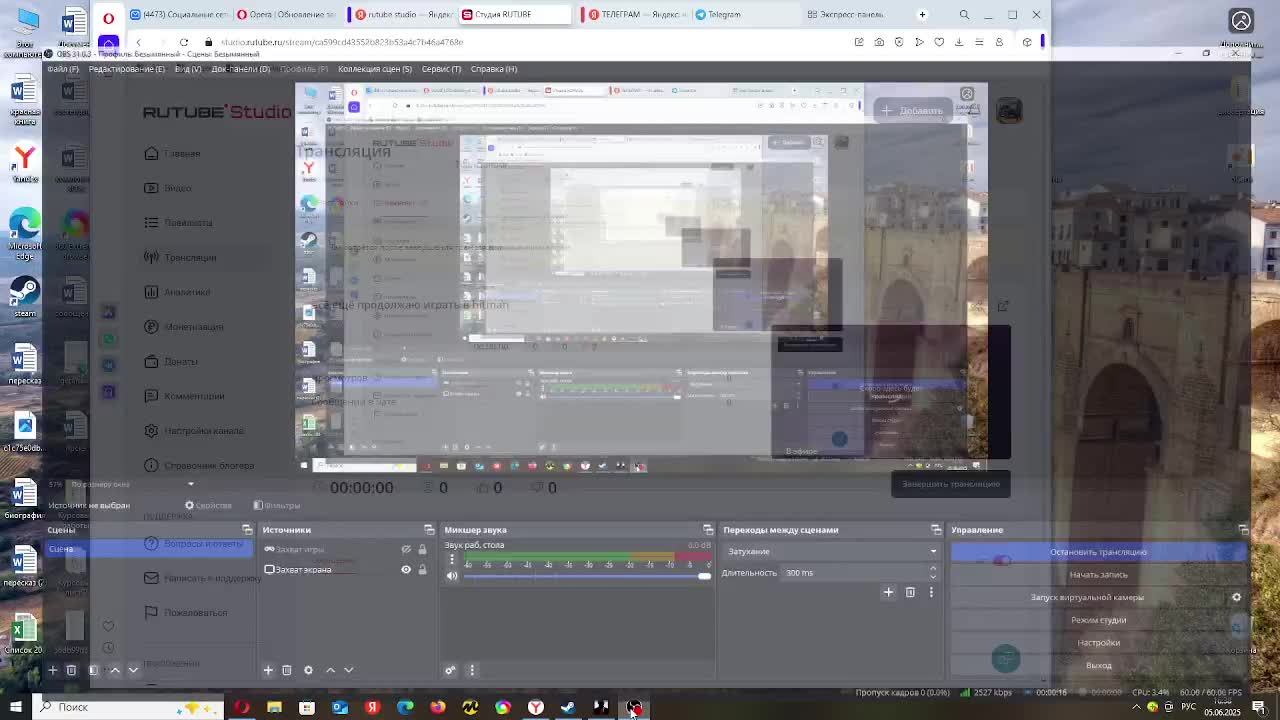This screenshot has height=720, width=1280.
Task: Adjust the Звук раб. стола volume slider
Action: (x=587, y=576)
